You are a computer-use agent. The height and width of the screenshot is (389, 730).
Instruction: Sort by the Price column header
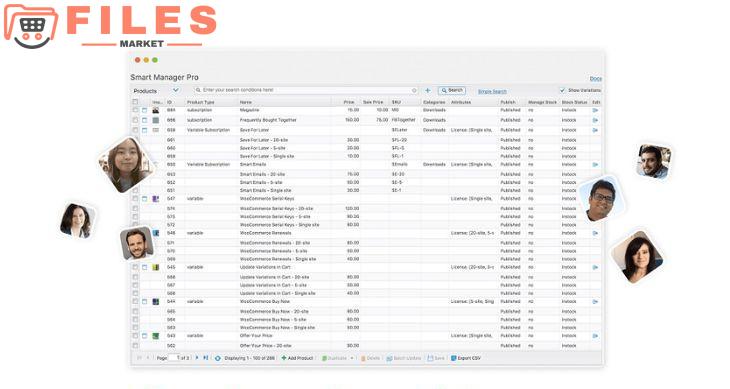(349, 102)
